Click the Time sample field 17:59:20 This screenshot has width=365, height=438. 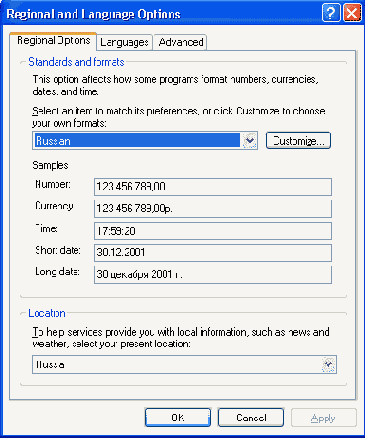coord(213,231)
